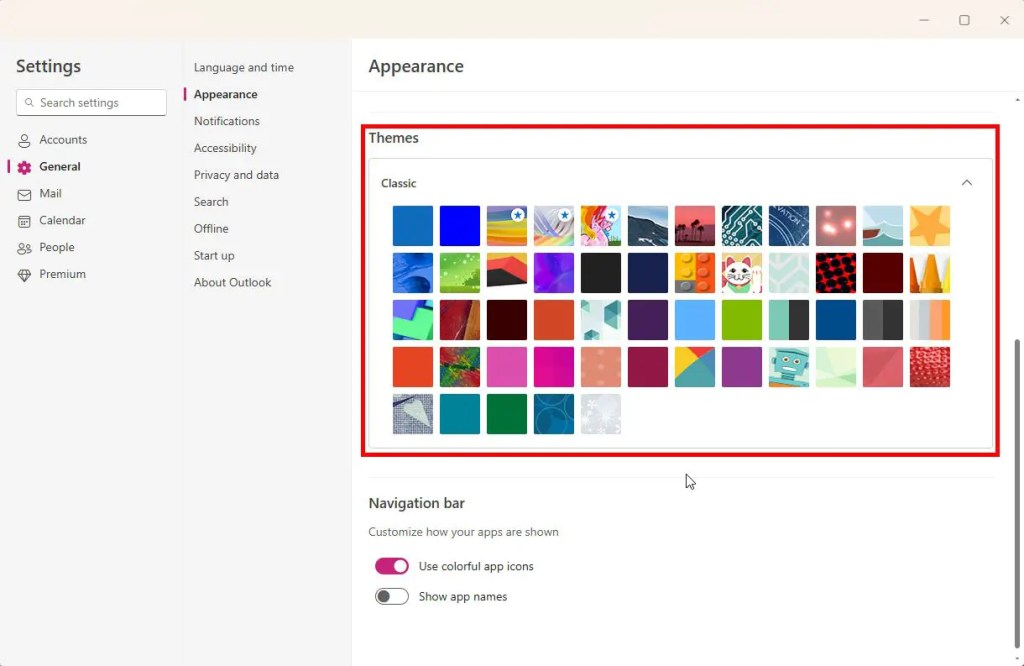The height and width of the screenshot is (666, 1024).
Task: Select the ocean wave boat theme
Action: point(883,226)
